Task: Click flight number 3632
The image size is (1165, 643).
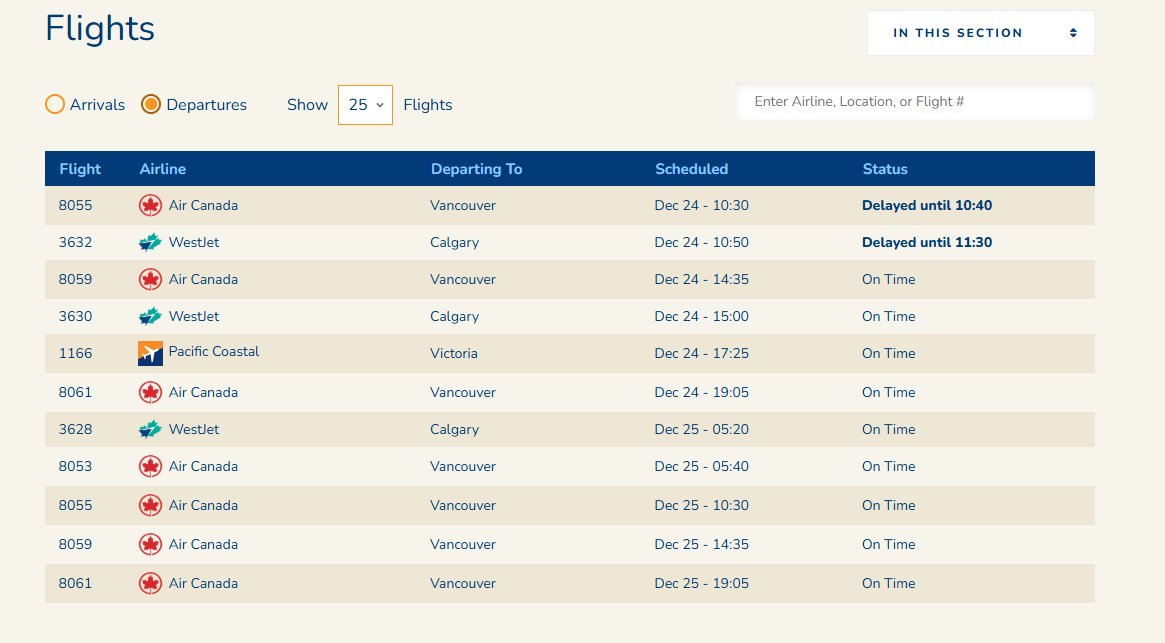Action: [76, 242]
